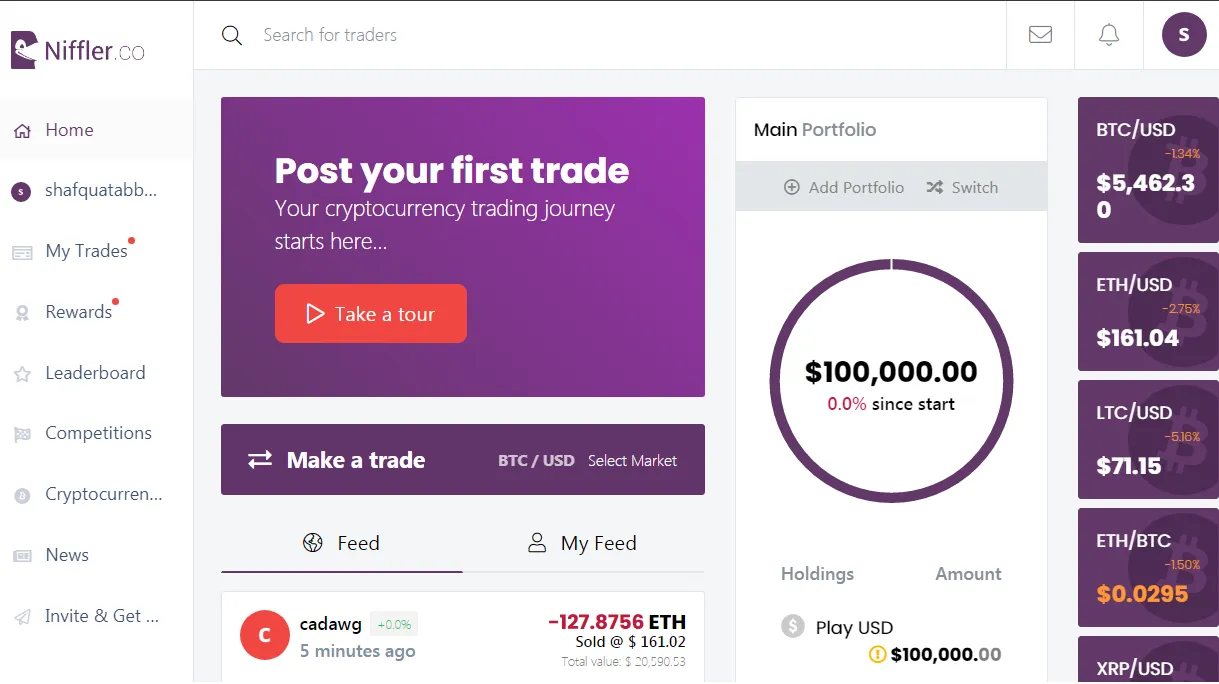Open the BTC/USD price card

click(x=1148, y=170)
